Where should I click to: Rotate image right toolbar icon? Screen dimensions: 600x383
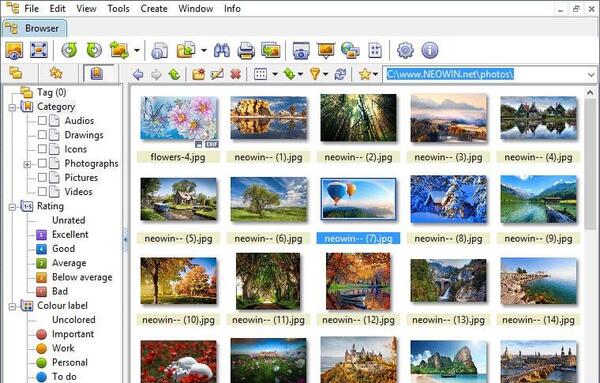pyautogui.click(x=94, y=50)
